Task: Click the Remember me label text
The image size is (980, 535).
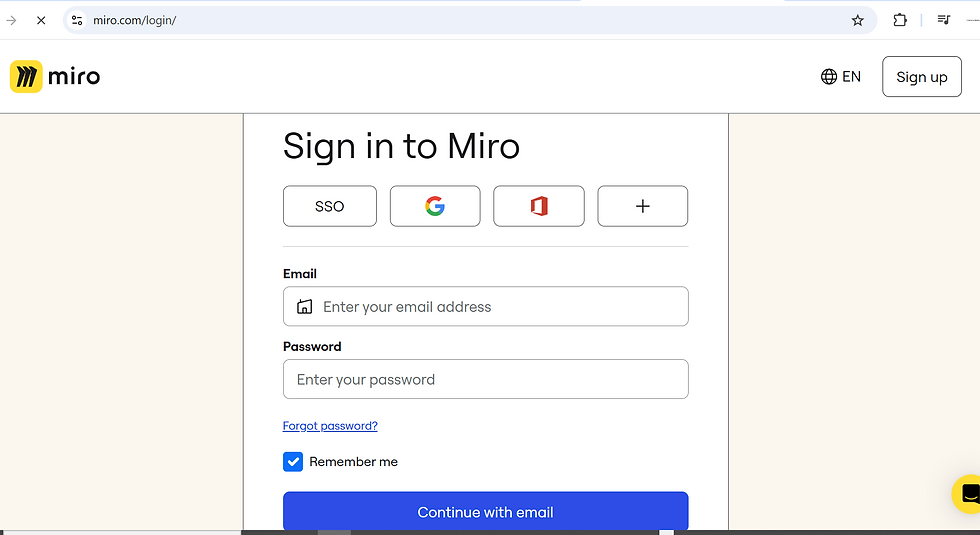Action: click(354, 462)
